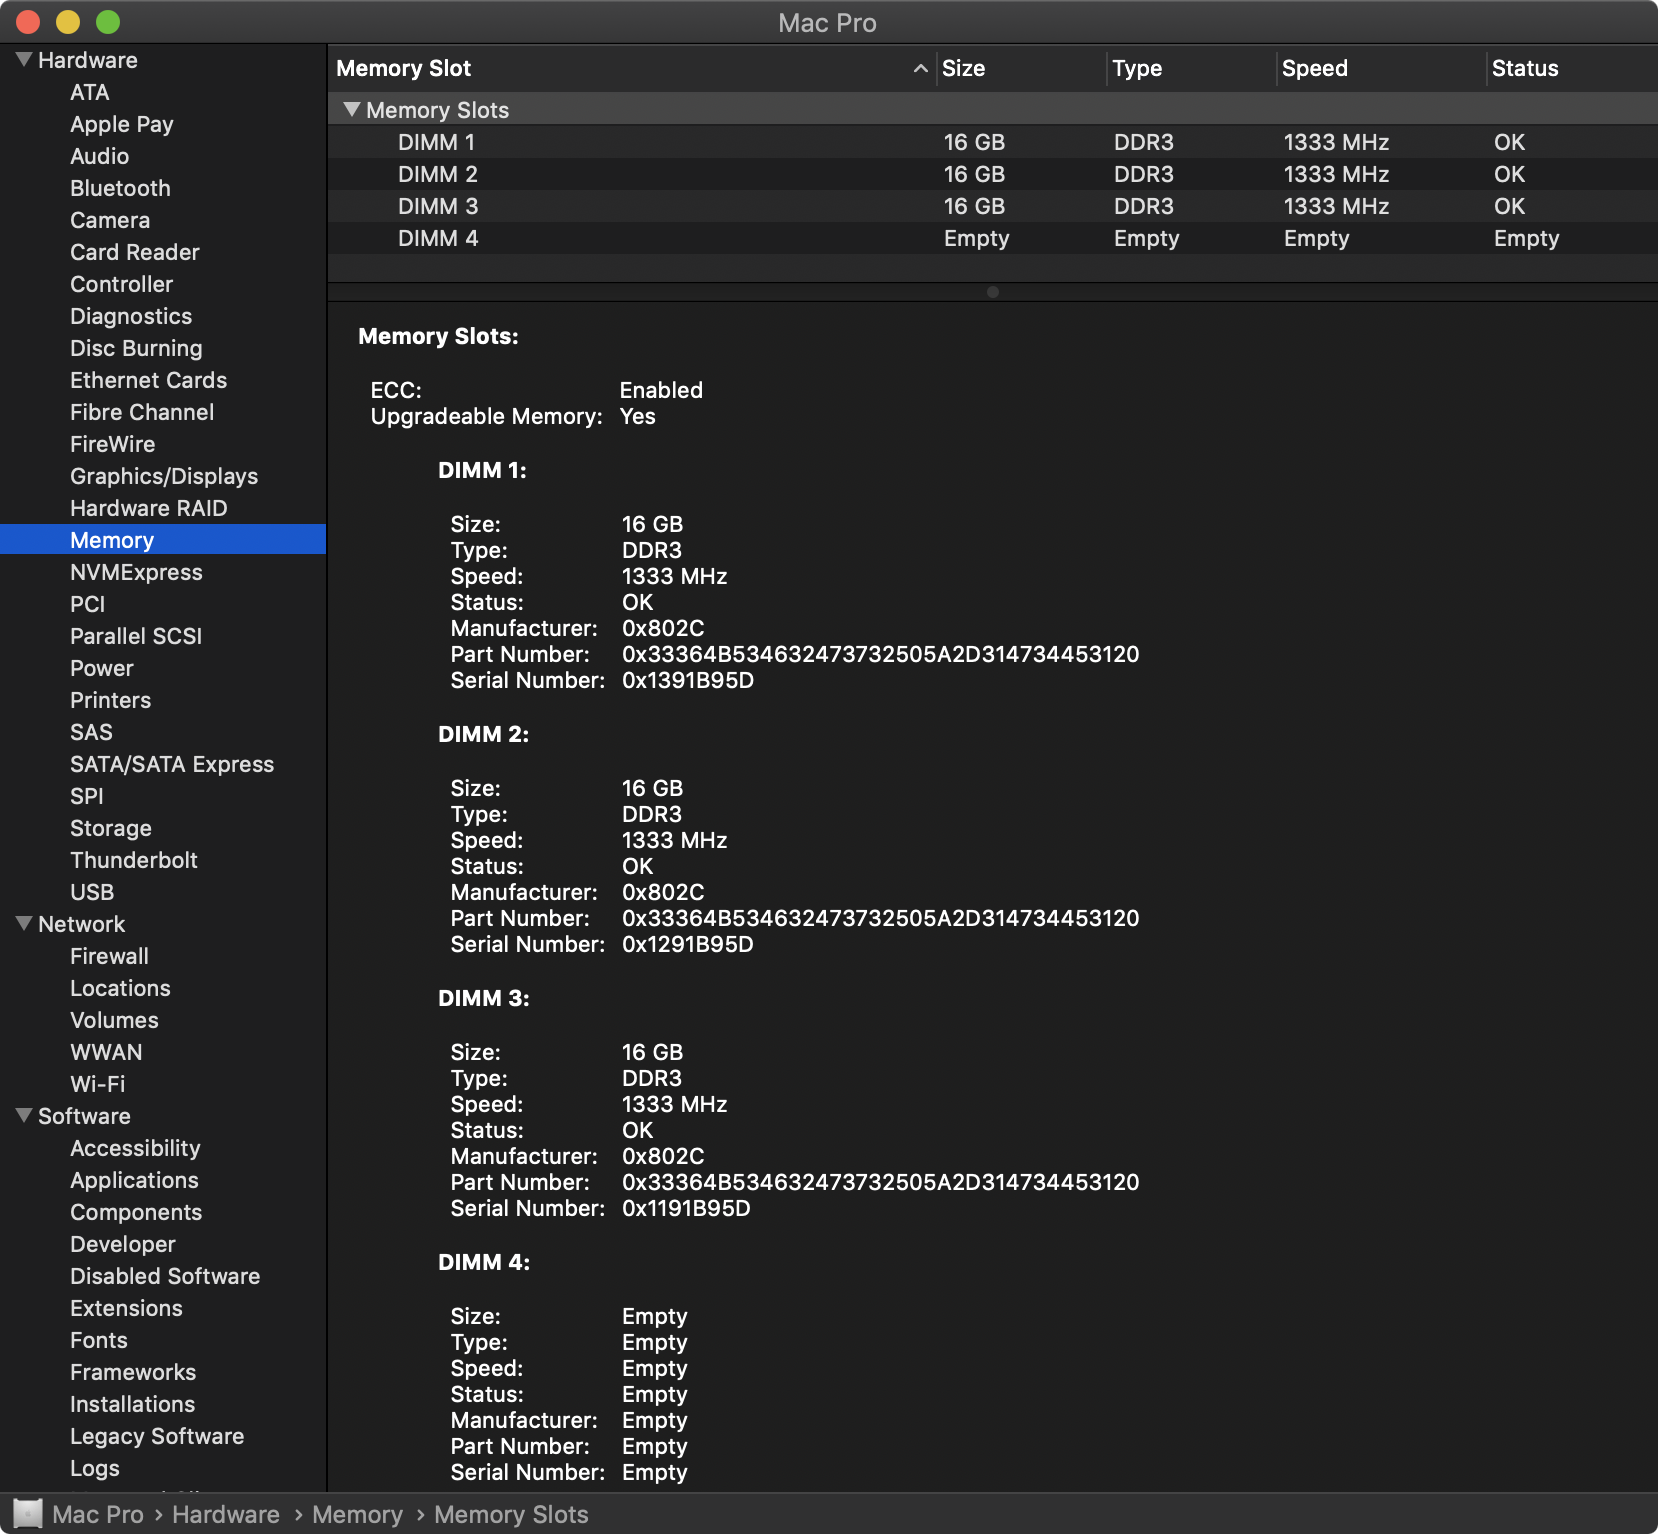Select the empty DIMM 4 table row
This screenshot has width=1658, height=1534.
pyautogui.click(x=993, y=238)
